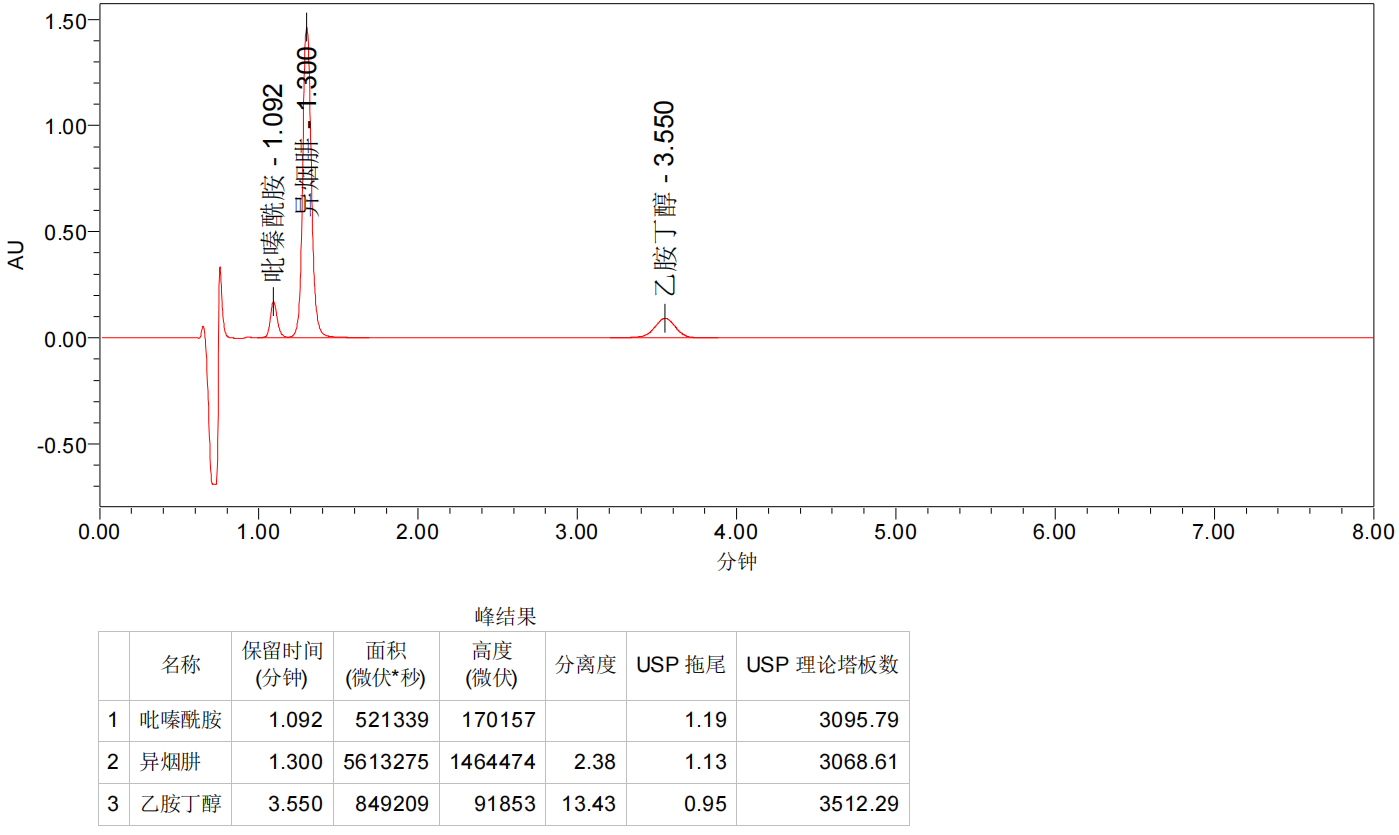Viewport: 1399px width, 835px height.
Task: Click the USP 理论塔板数 column header
Action: tap(822, 665)
